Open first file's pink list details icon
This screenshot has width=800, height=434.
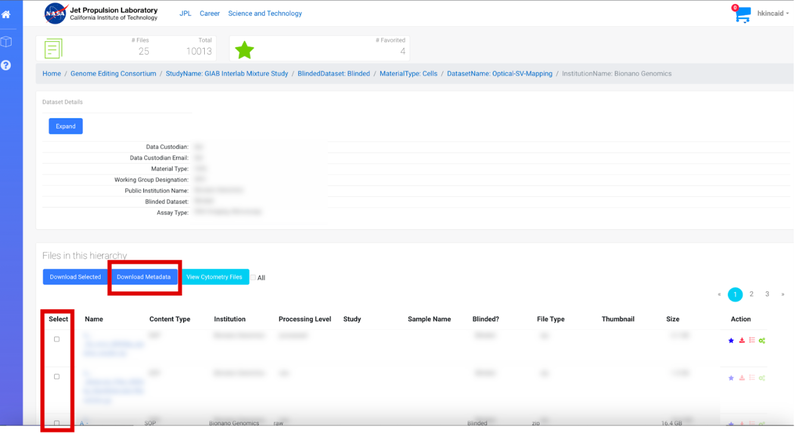point(752,341)
